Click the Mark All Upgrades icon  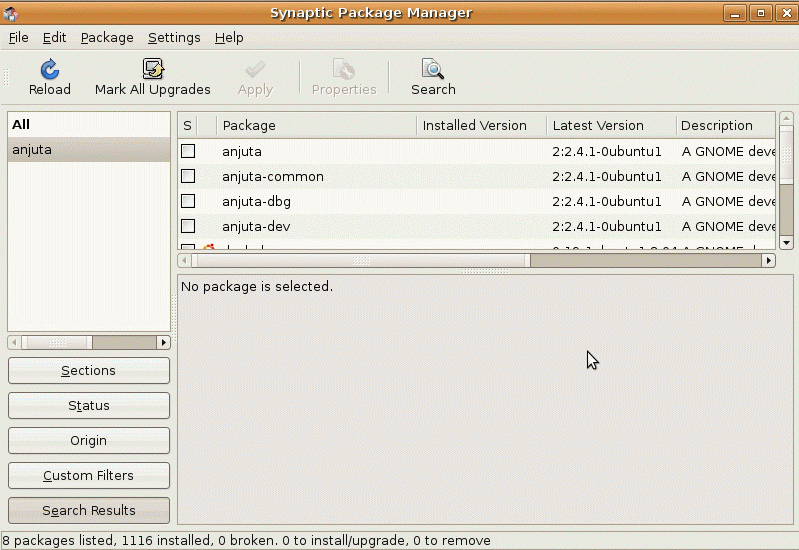tap(153, 70)
